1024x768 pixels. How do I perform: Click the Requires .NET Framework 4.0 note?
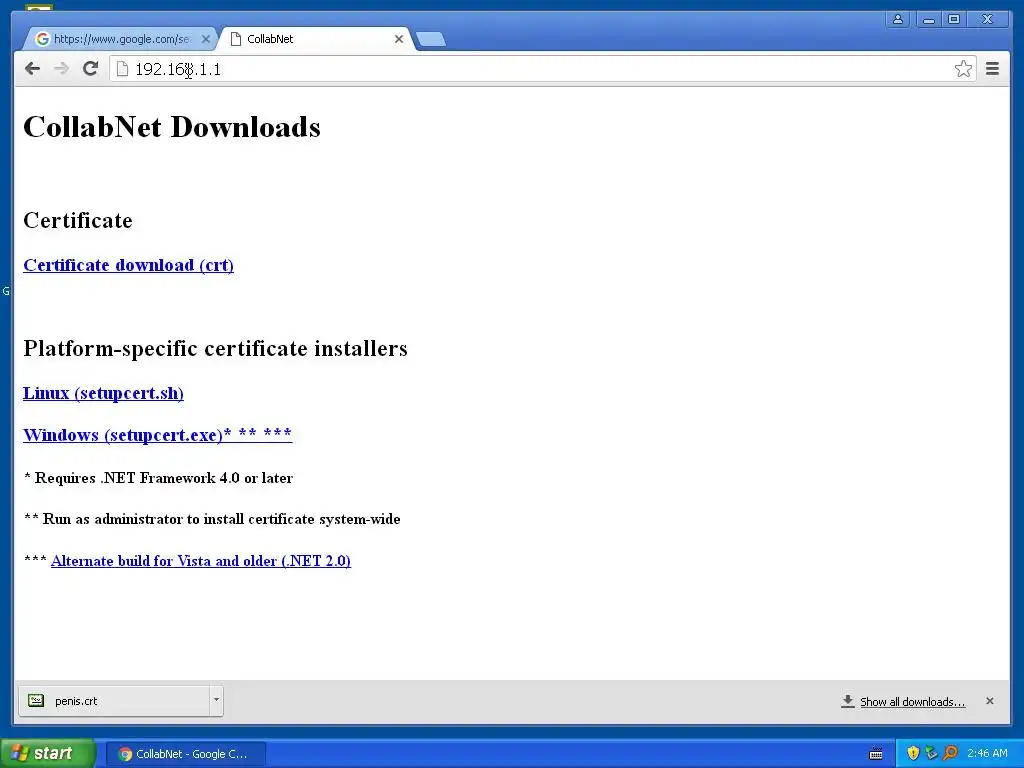pos(158,478)
